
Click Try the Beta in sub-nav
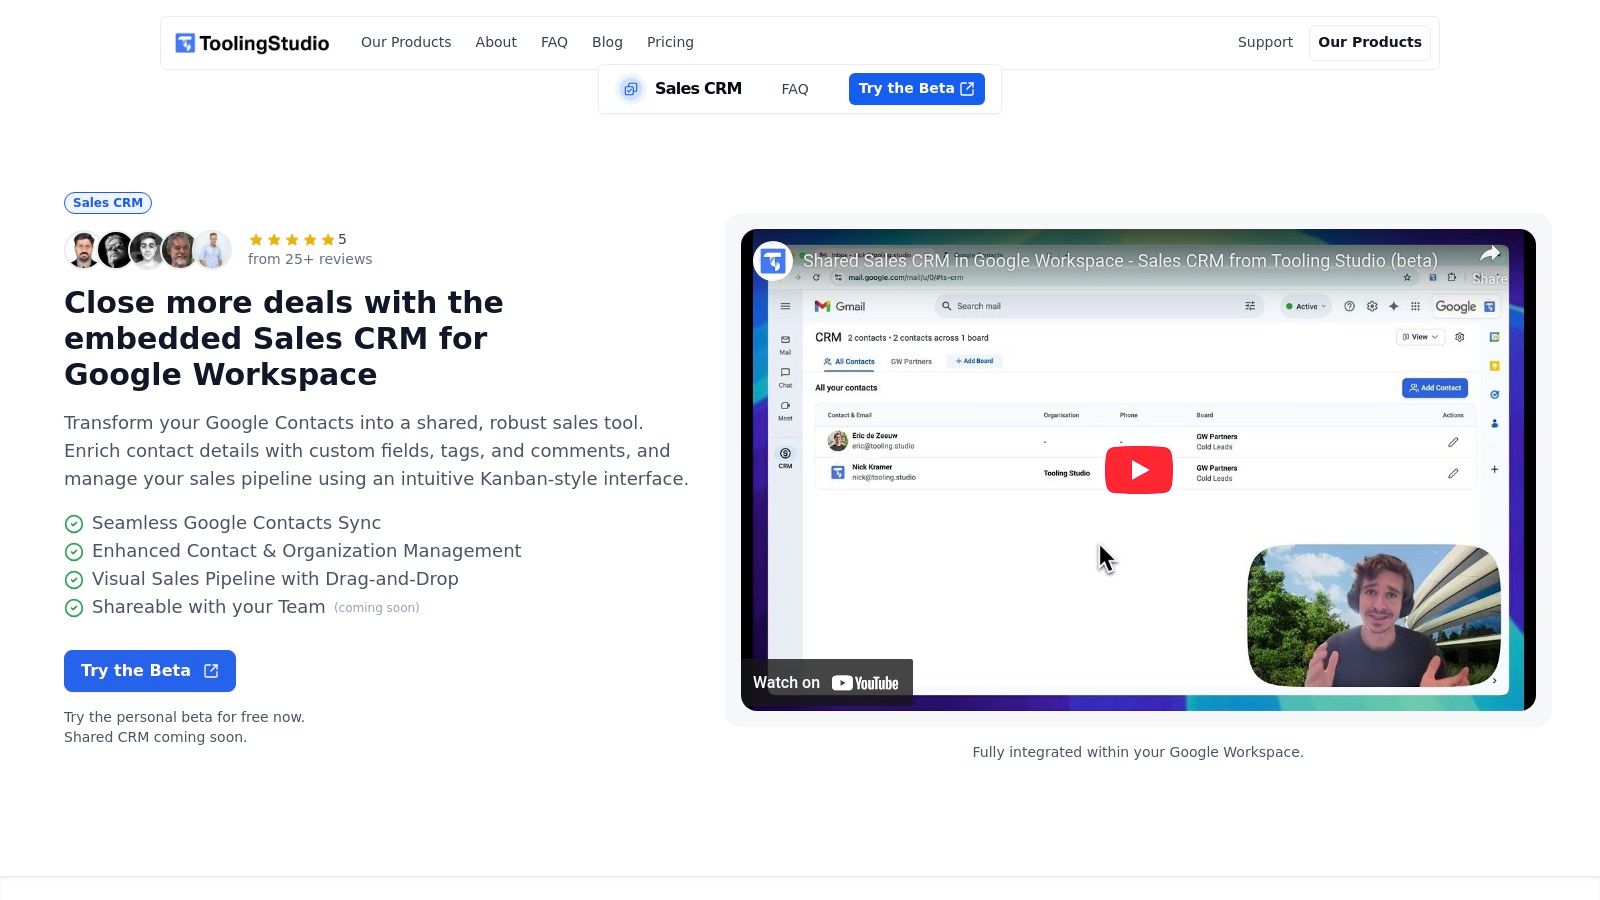917,88
